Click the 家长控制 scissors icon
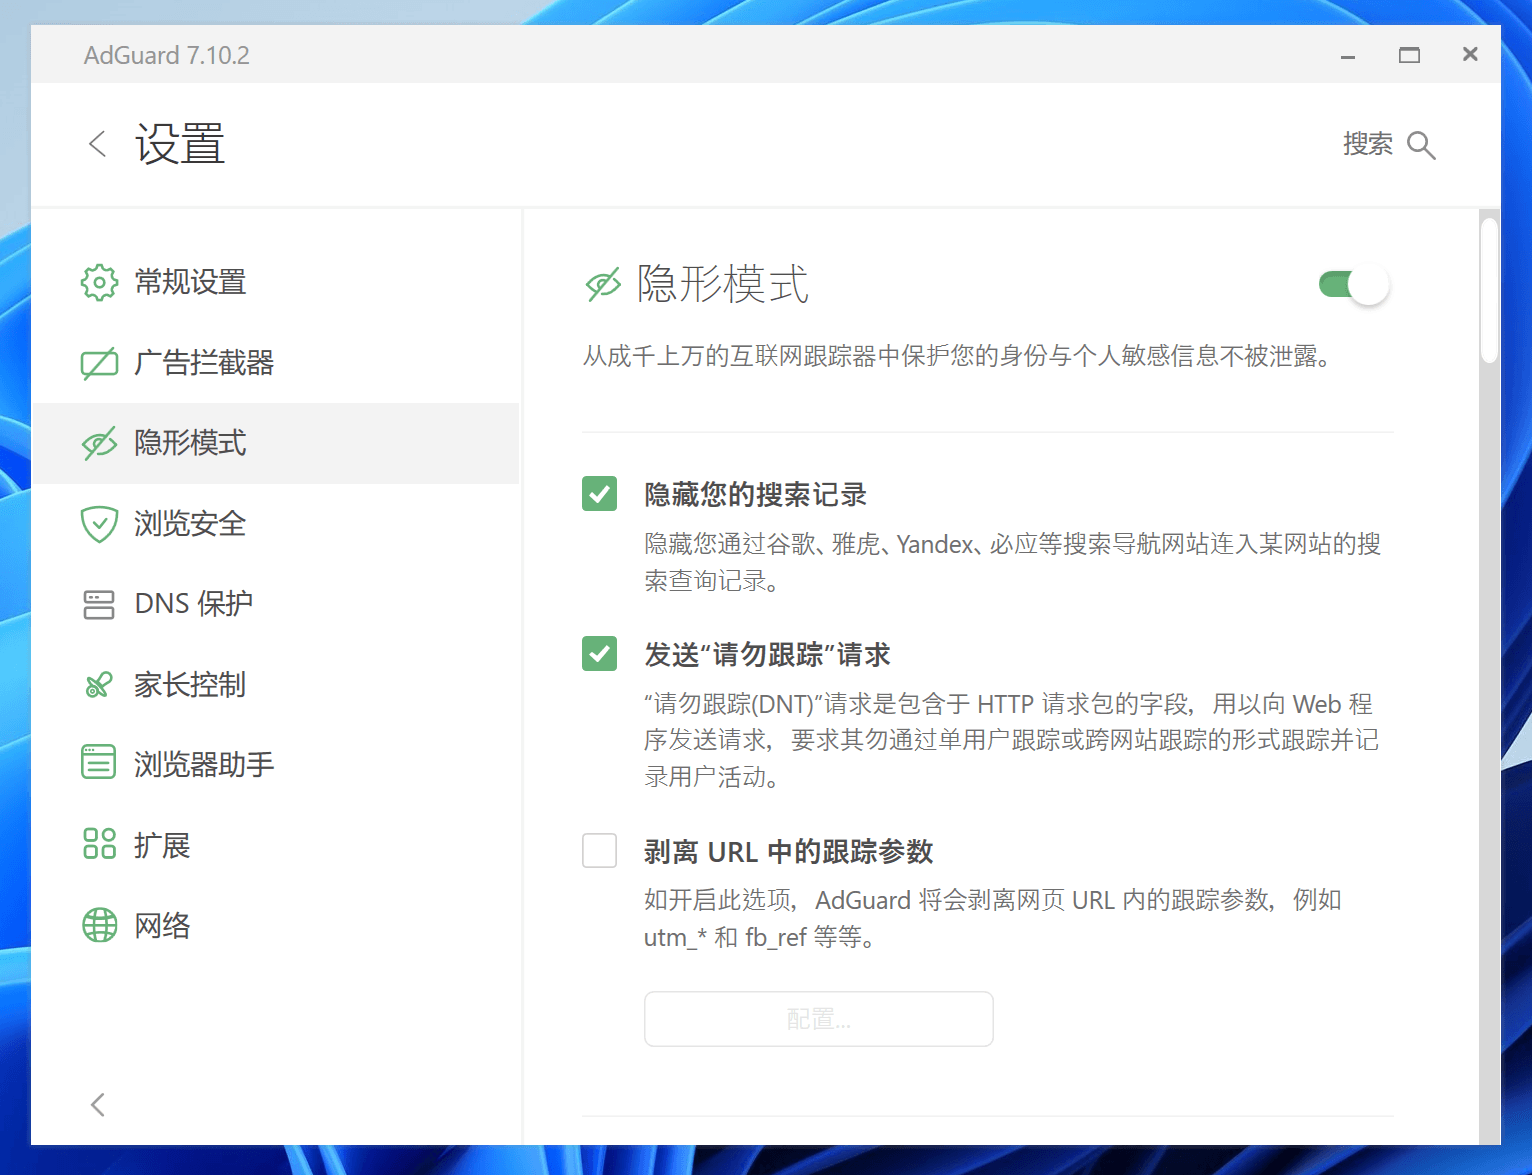 point(99,684)
